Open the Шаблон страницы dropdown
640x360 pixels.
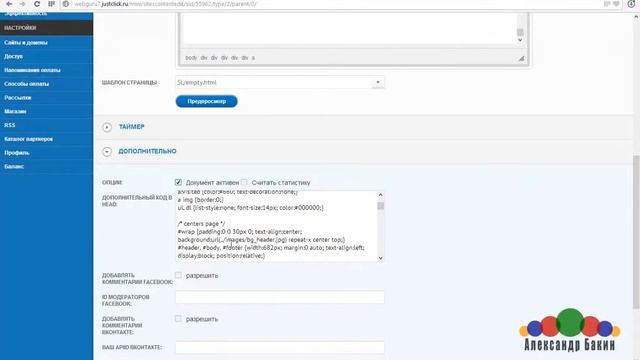(280, 82)
